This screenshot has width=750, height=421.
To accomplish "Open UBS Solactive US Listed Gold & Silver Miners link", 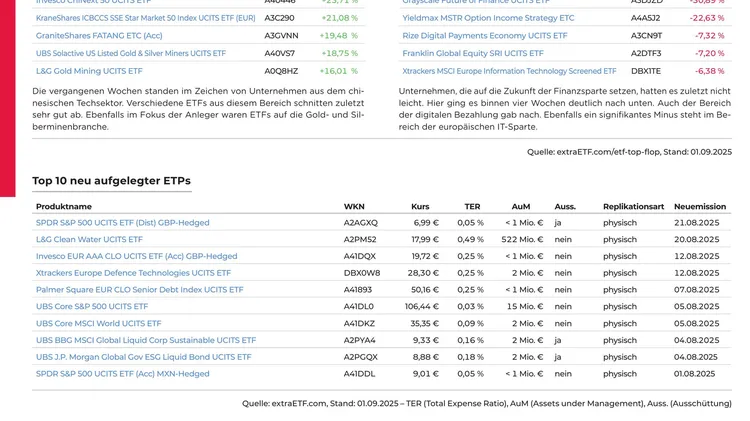I will (x=131, y=54).
